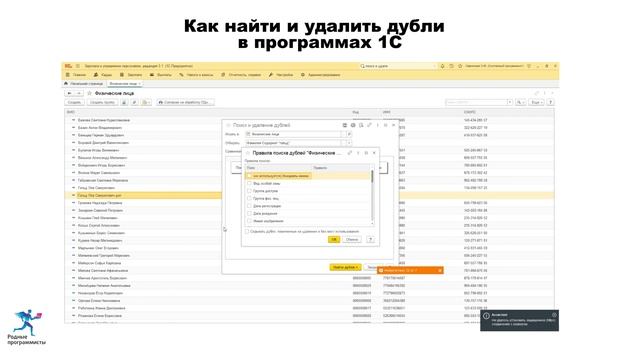Viewport: 640px width, 360px height.
Task: Open the Выплаты section menu
Action: click(x=161, y=75)
